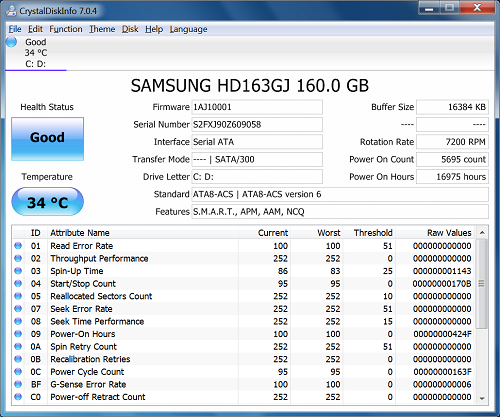Click status dot for Recalibration Retries row

point(18,359)
